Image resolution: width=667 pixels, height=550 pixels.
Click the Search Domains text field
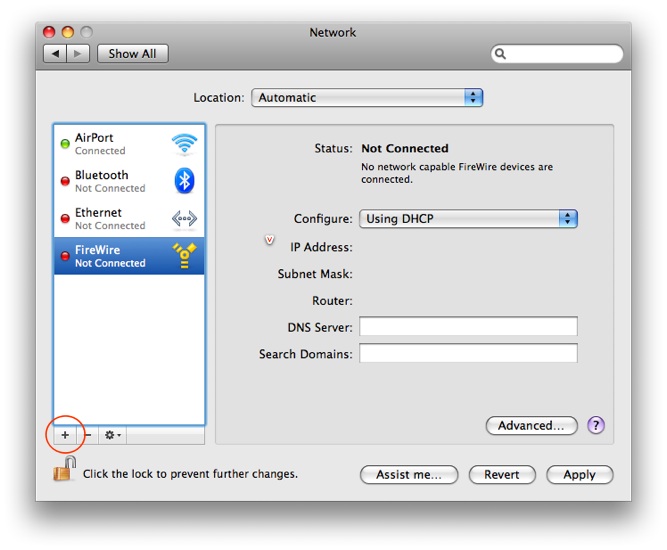pyautogui.click(x=468, y=354)
